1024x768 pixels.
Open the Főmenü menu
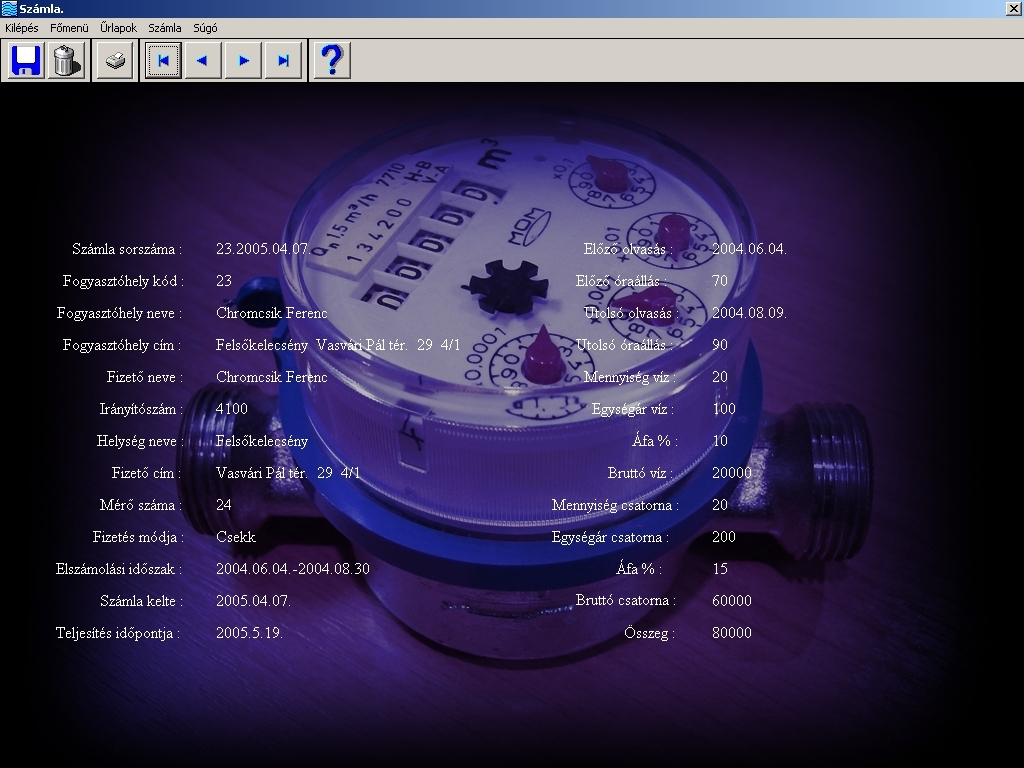coord(69,28)
